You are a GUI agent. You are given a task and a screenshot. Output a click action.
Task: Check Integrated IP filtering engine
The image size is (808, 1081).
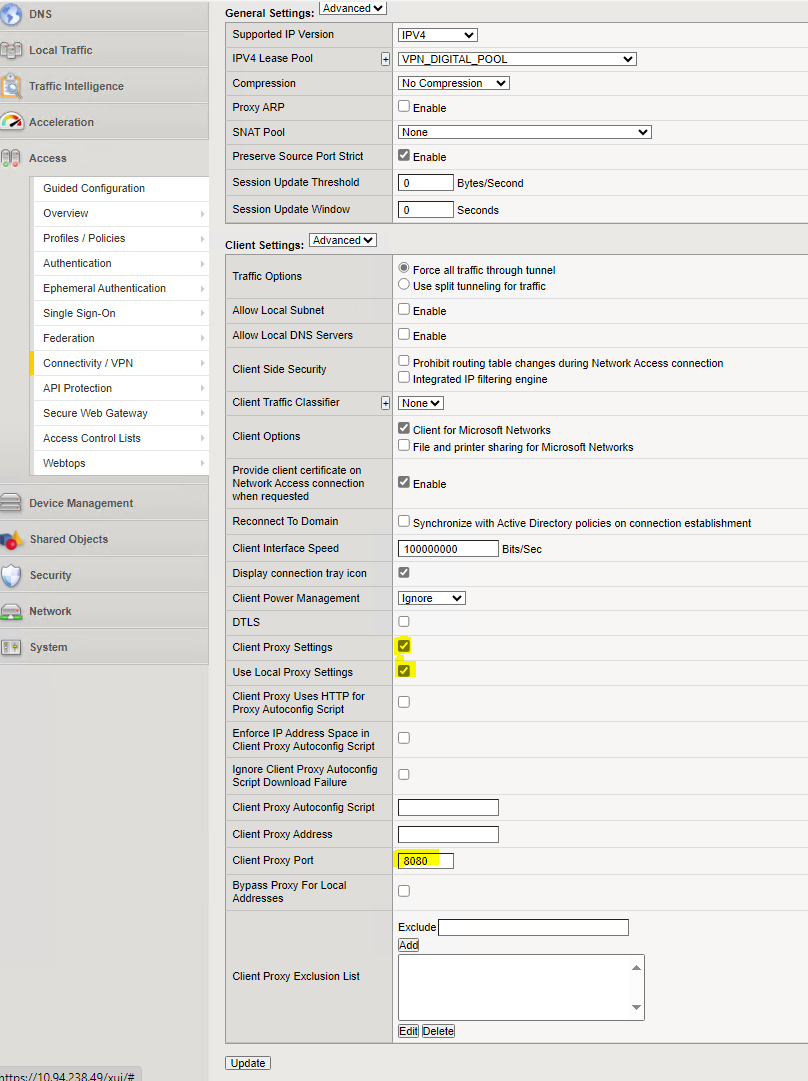[x=404, y=377]
